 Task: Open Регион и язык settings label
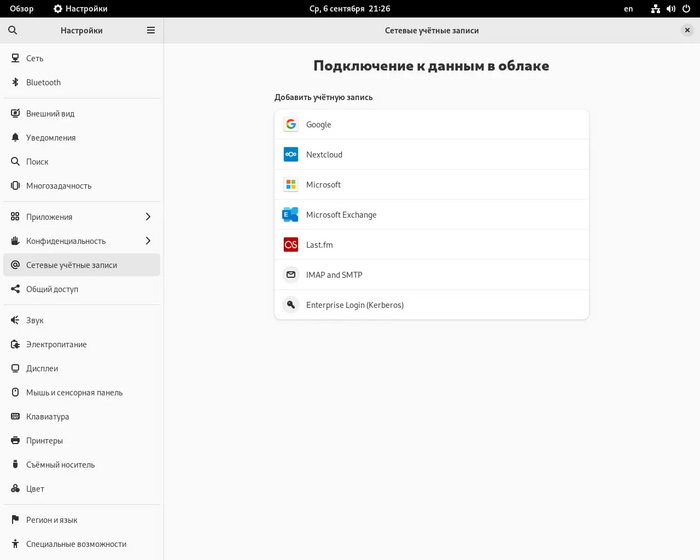[52, 520]
